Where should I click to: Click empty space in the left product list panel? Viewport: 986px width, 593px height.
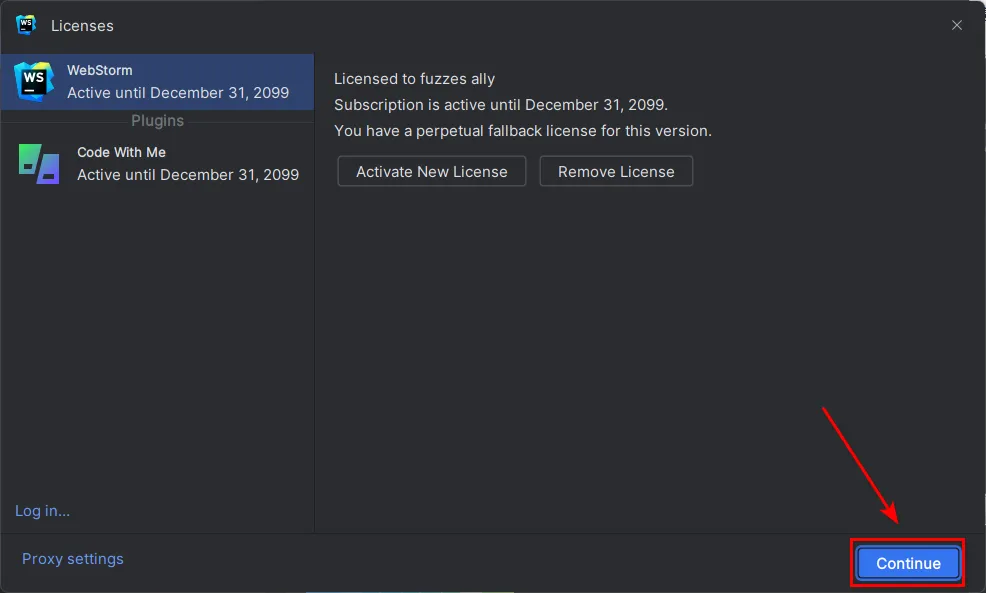click(157, 350)
